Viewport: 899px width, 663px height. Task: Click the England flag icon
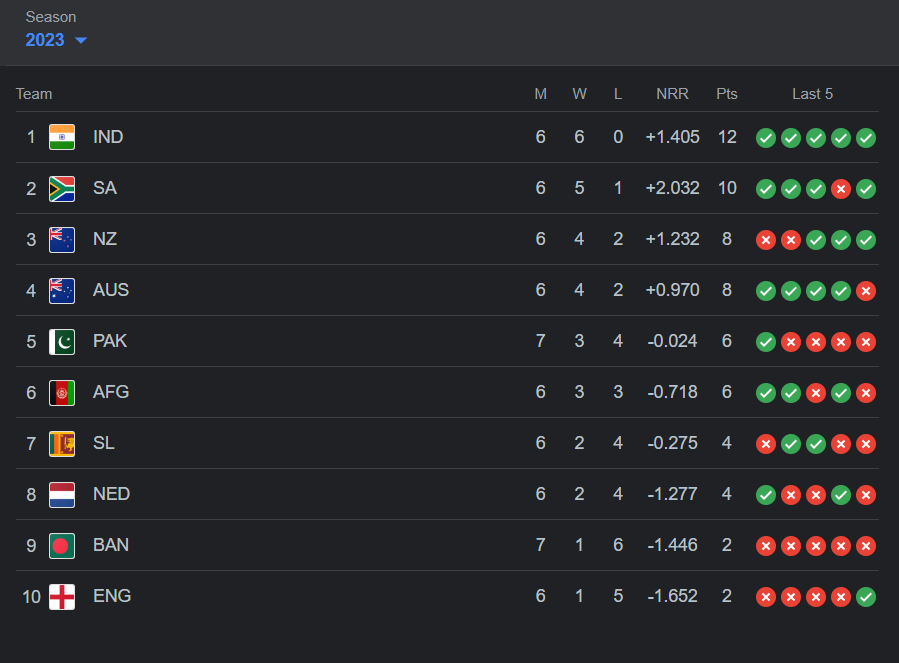(x=62, y=596)
